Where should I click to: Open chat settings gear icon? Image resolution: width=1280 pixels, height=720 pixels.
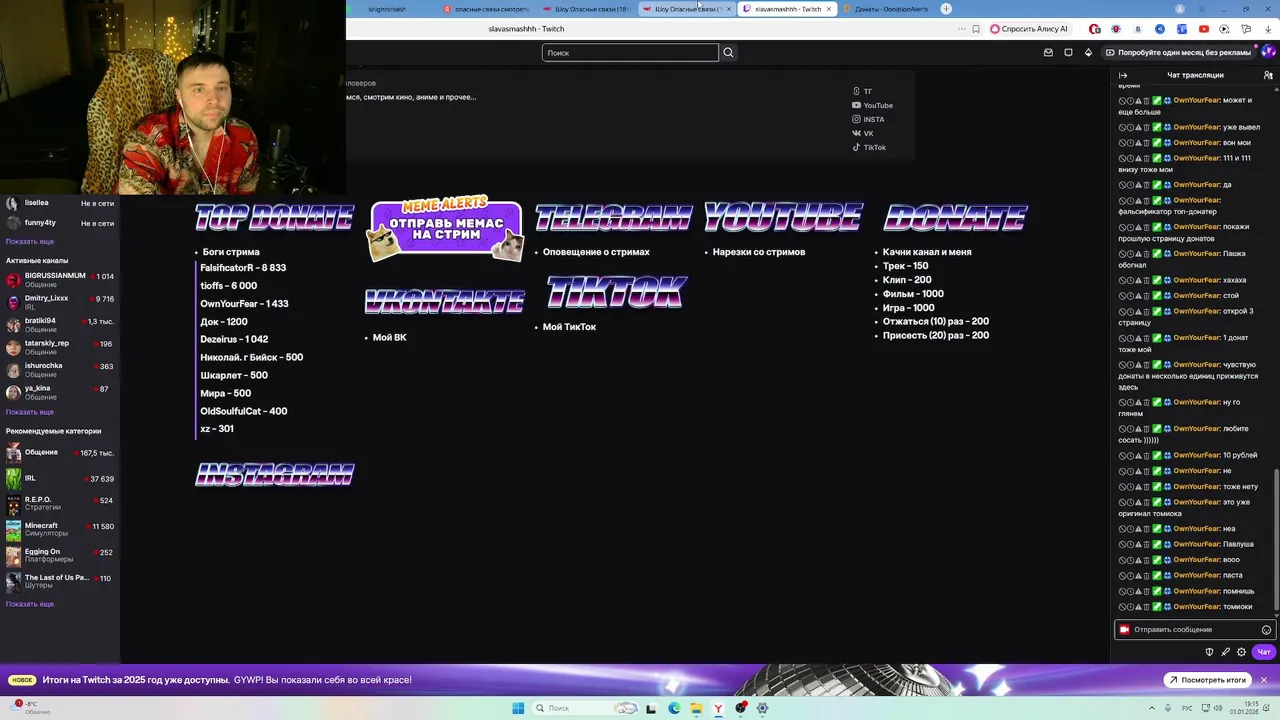click(x=1241, y=652)
